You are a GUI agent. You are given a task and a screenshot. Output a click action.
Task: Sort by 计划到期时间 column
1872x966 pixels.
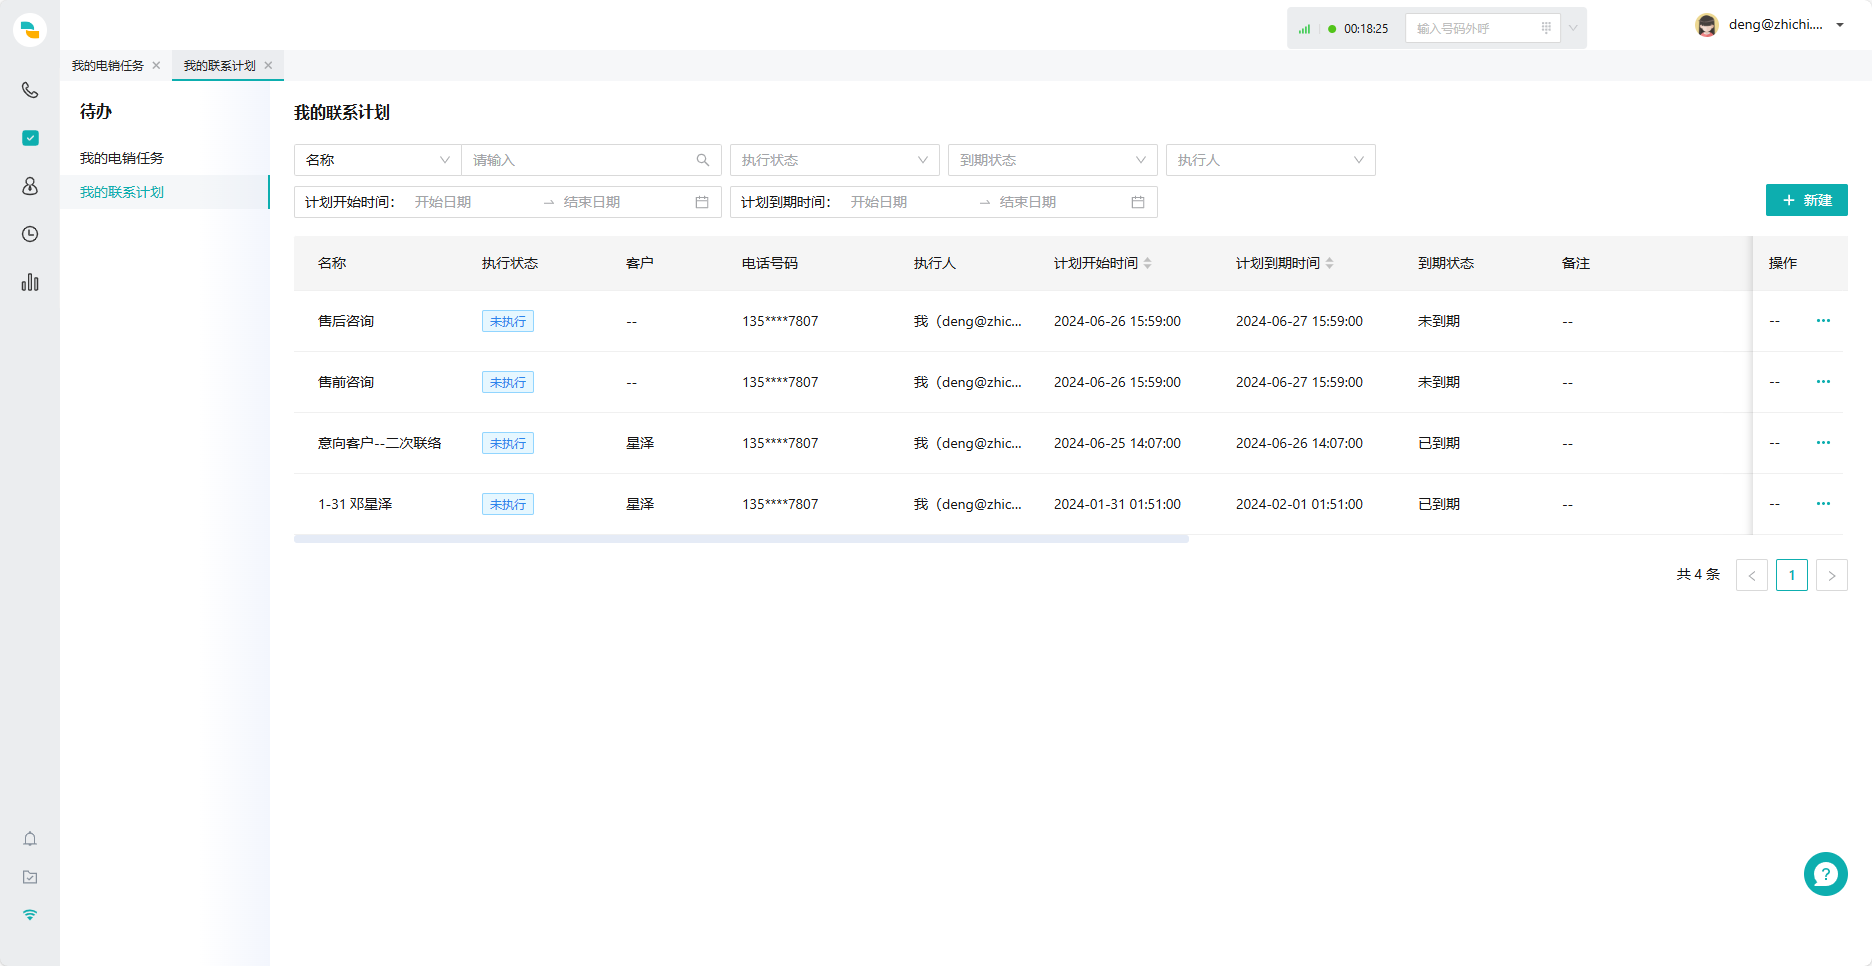click(1330, 263)
